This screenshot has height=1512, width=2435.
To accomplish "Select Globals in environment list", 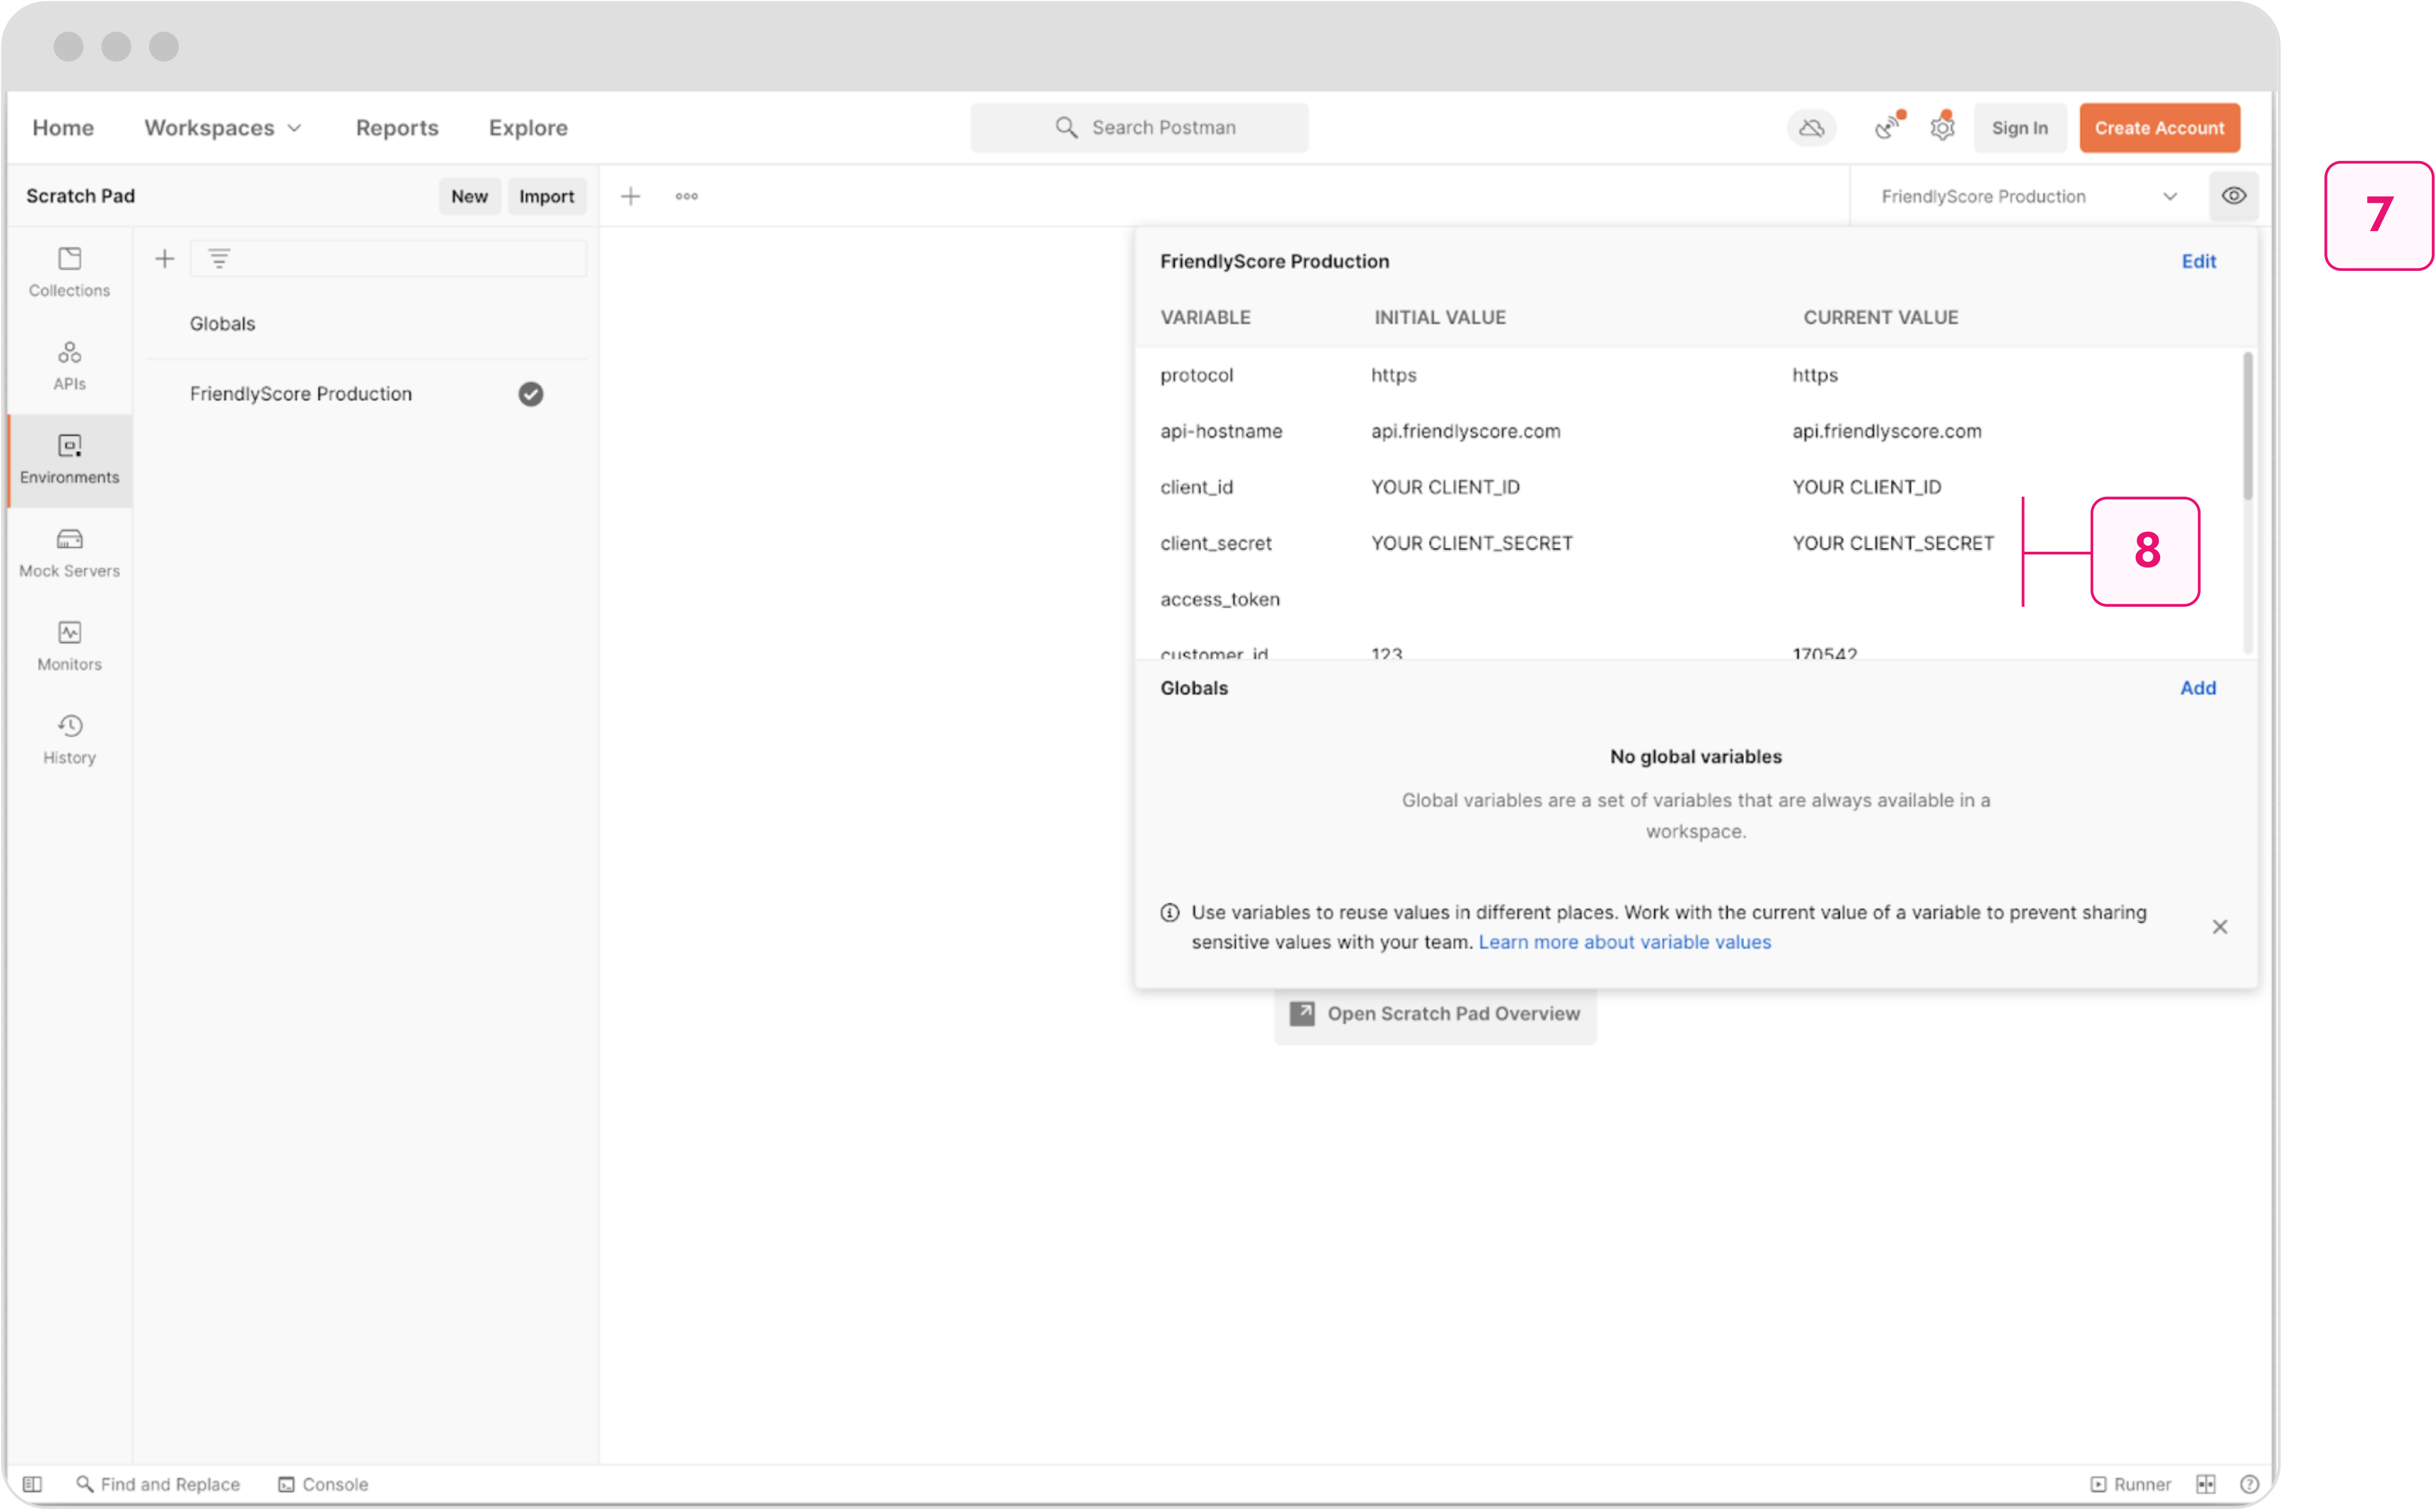I will coord(222,324).
